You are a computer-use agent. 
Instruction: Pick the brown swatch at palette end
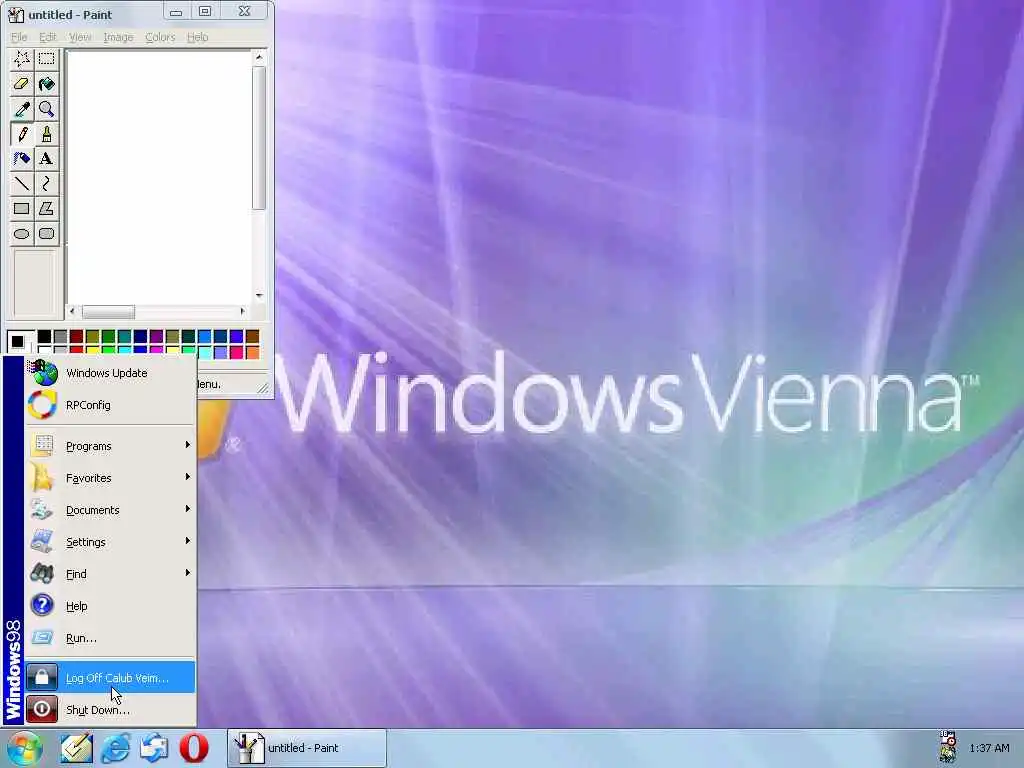coord(252,336)
